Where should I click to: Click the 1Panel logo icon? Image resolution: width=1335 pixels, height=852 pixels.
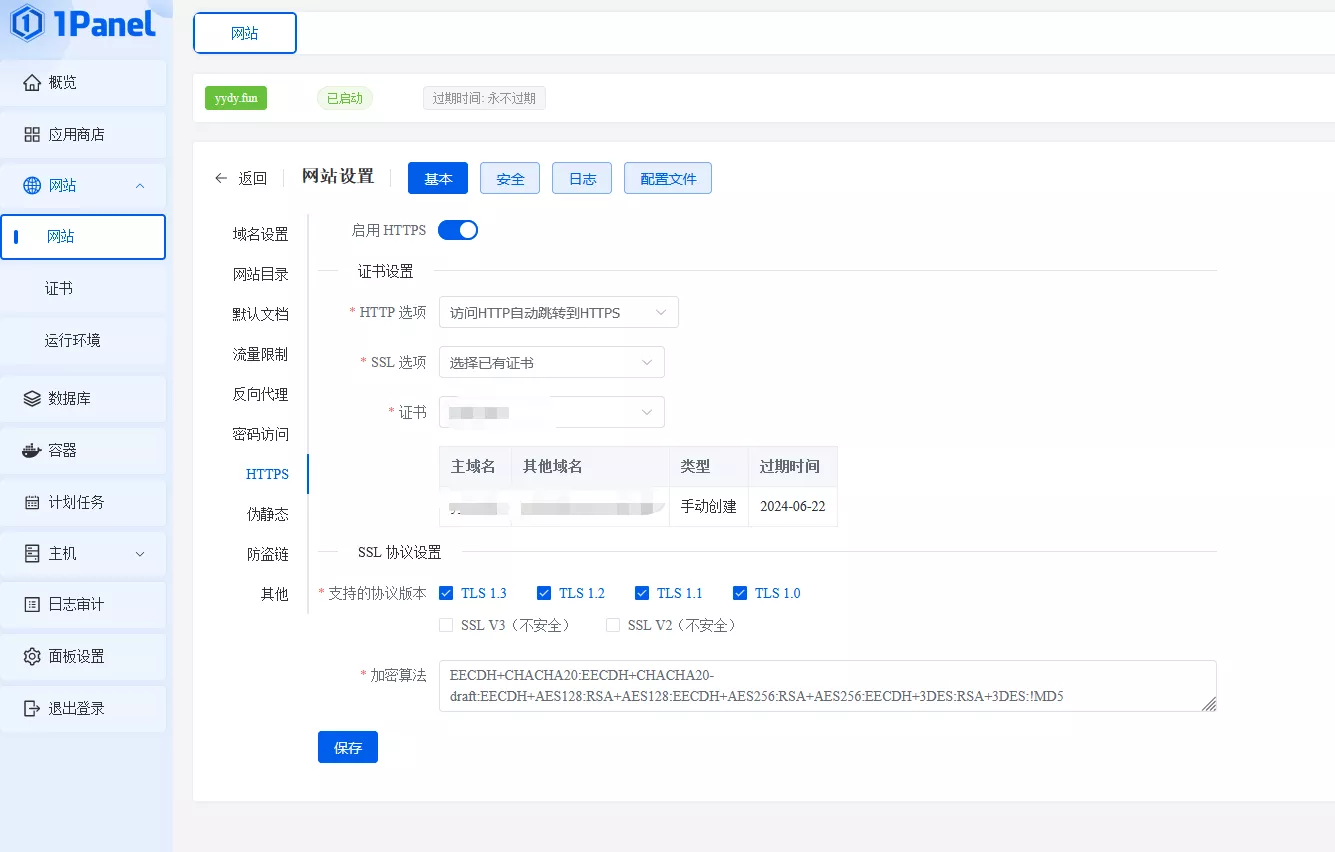coord(27,23)
